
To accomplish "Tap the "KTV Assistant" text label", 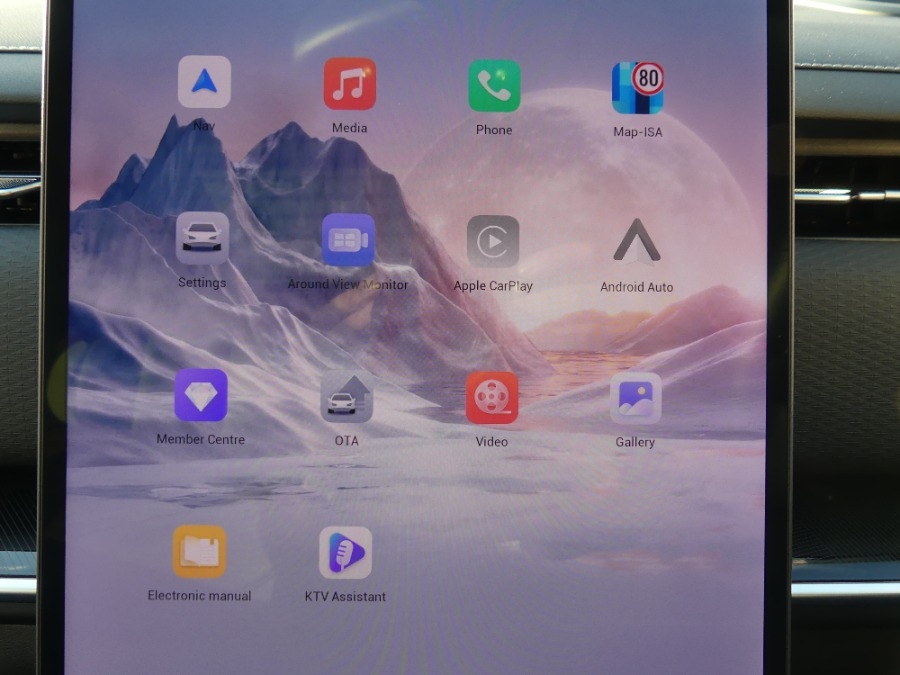I will pos(345,597).
